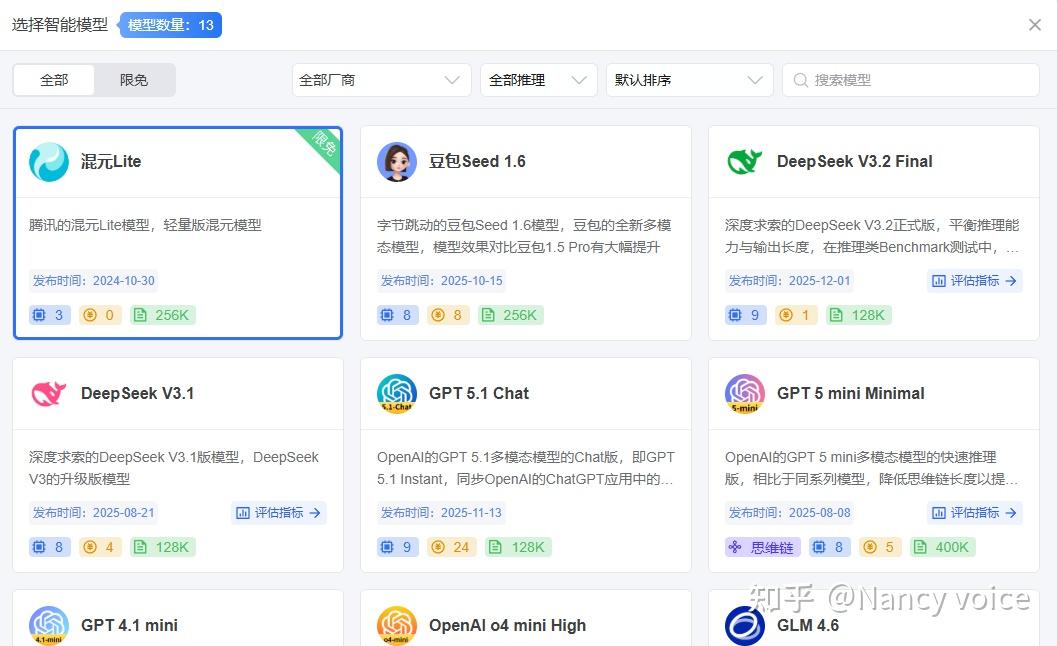Switch to the 全部 tab
The height and width of the screenshot is (646, 1057).
[x=54, y=80]
